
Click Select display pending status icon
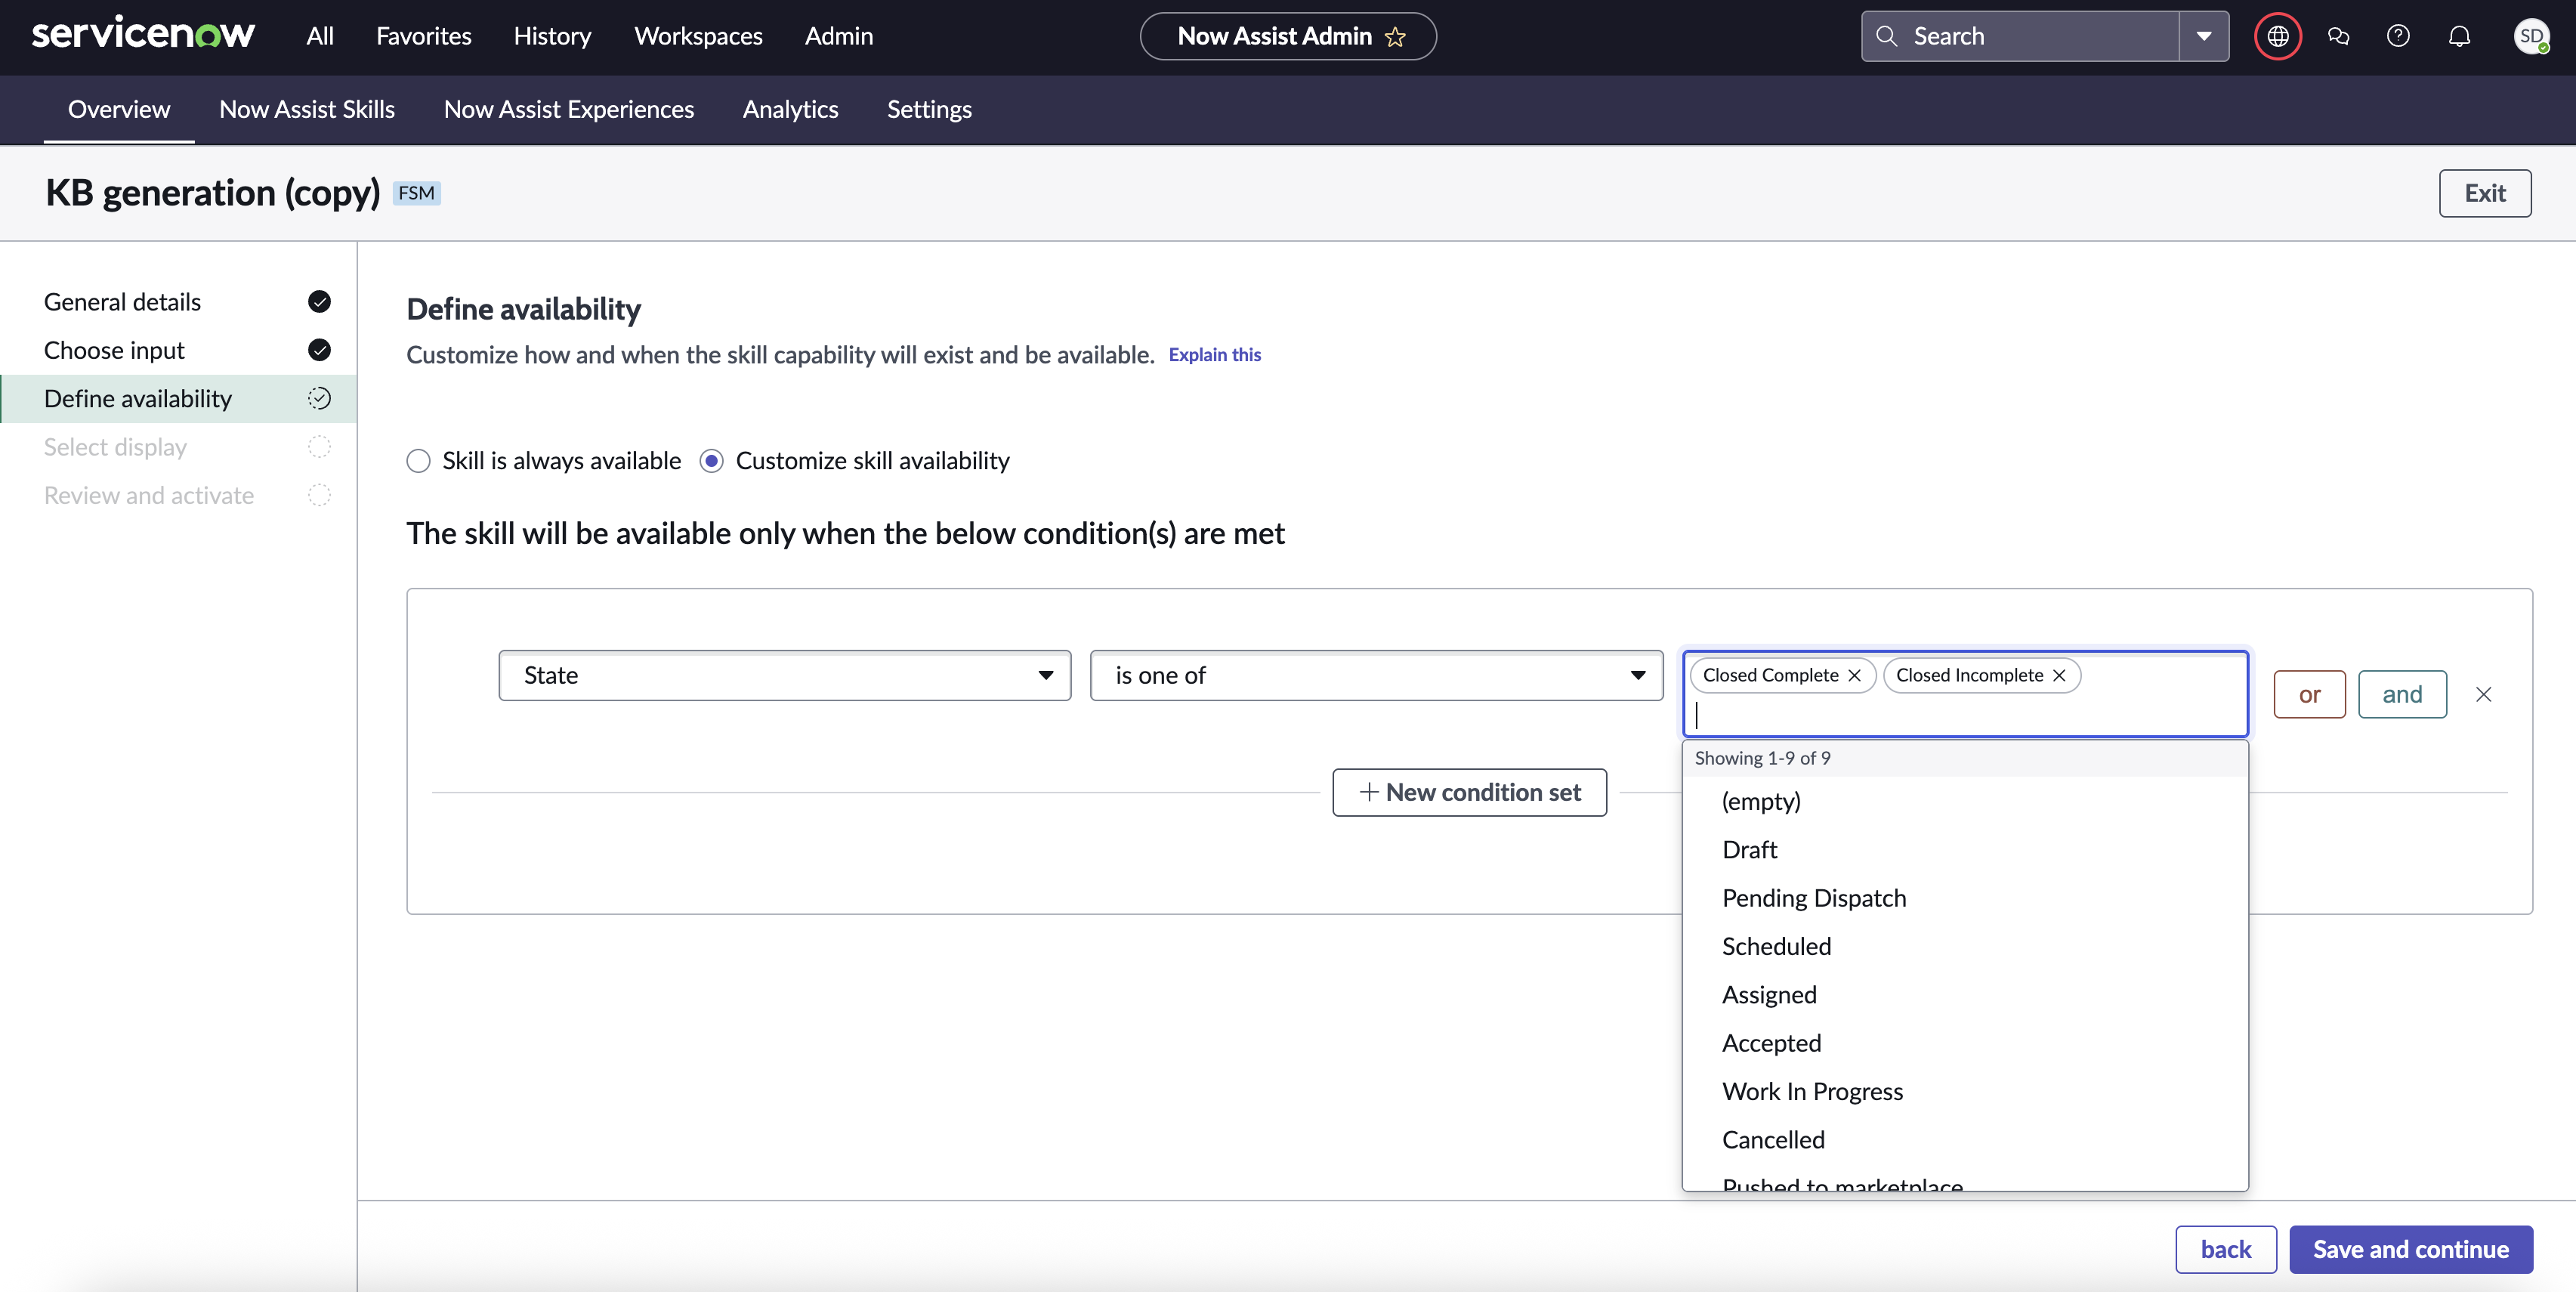point(319,447)
